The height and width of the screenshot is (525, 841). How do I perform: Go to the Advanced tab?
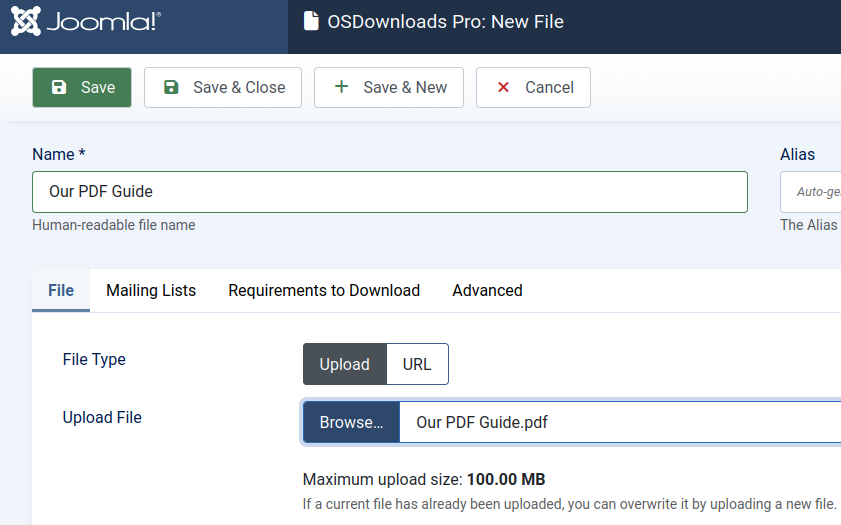click(488, 290)
